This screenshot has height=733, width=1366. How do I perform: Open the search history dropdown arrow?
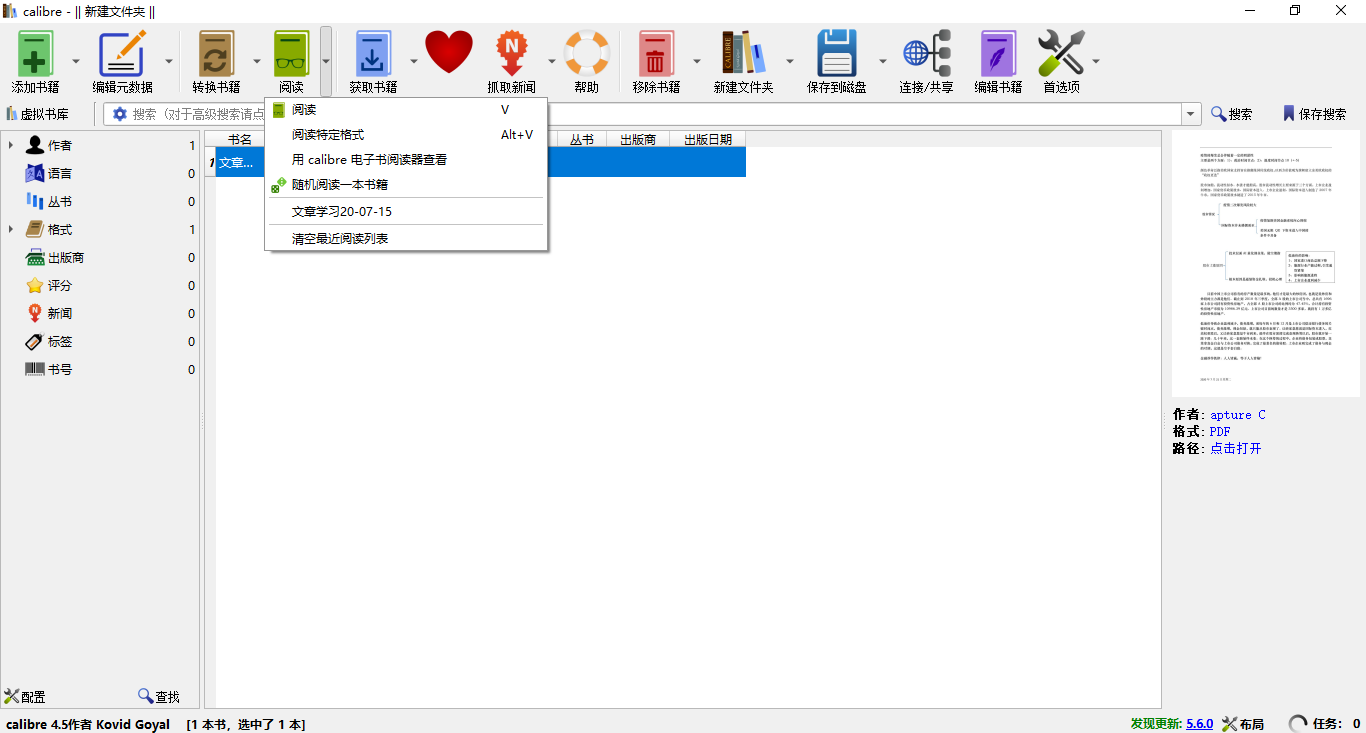pos(1191,114)
